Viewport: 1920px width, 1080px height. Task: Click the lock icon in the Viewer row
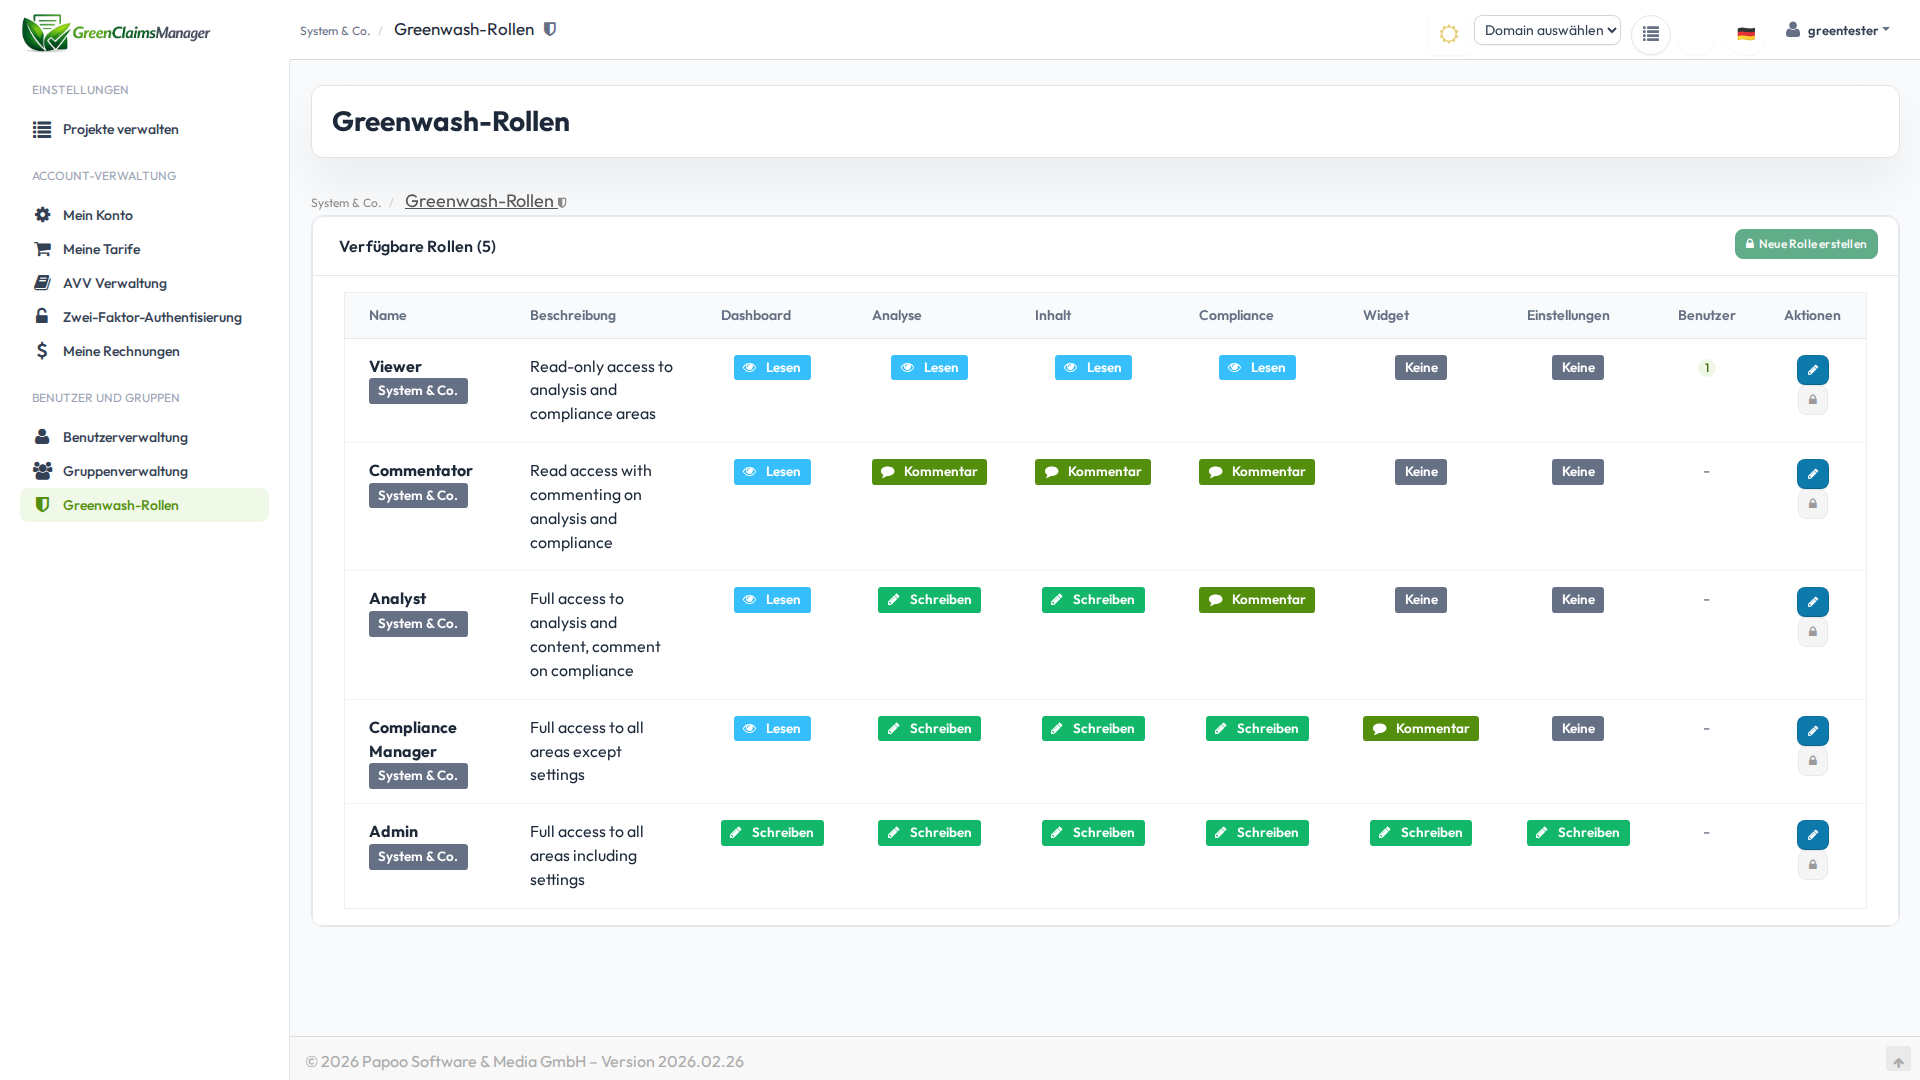(x=1812, y=400)
